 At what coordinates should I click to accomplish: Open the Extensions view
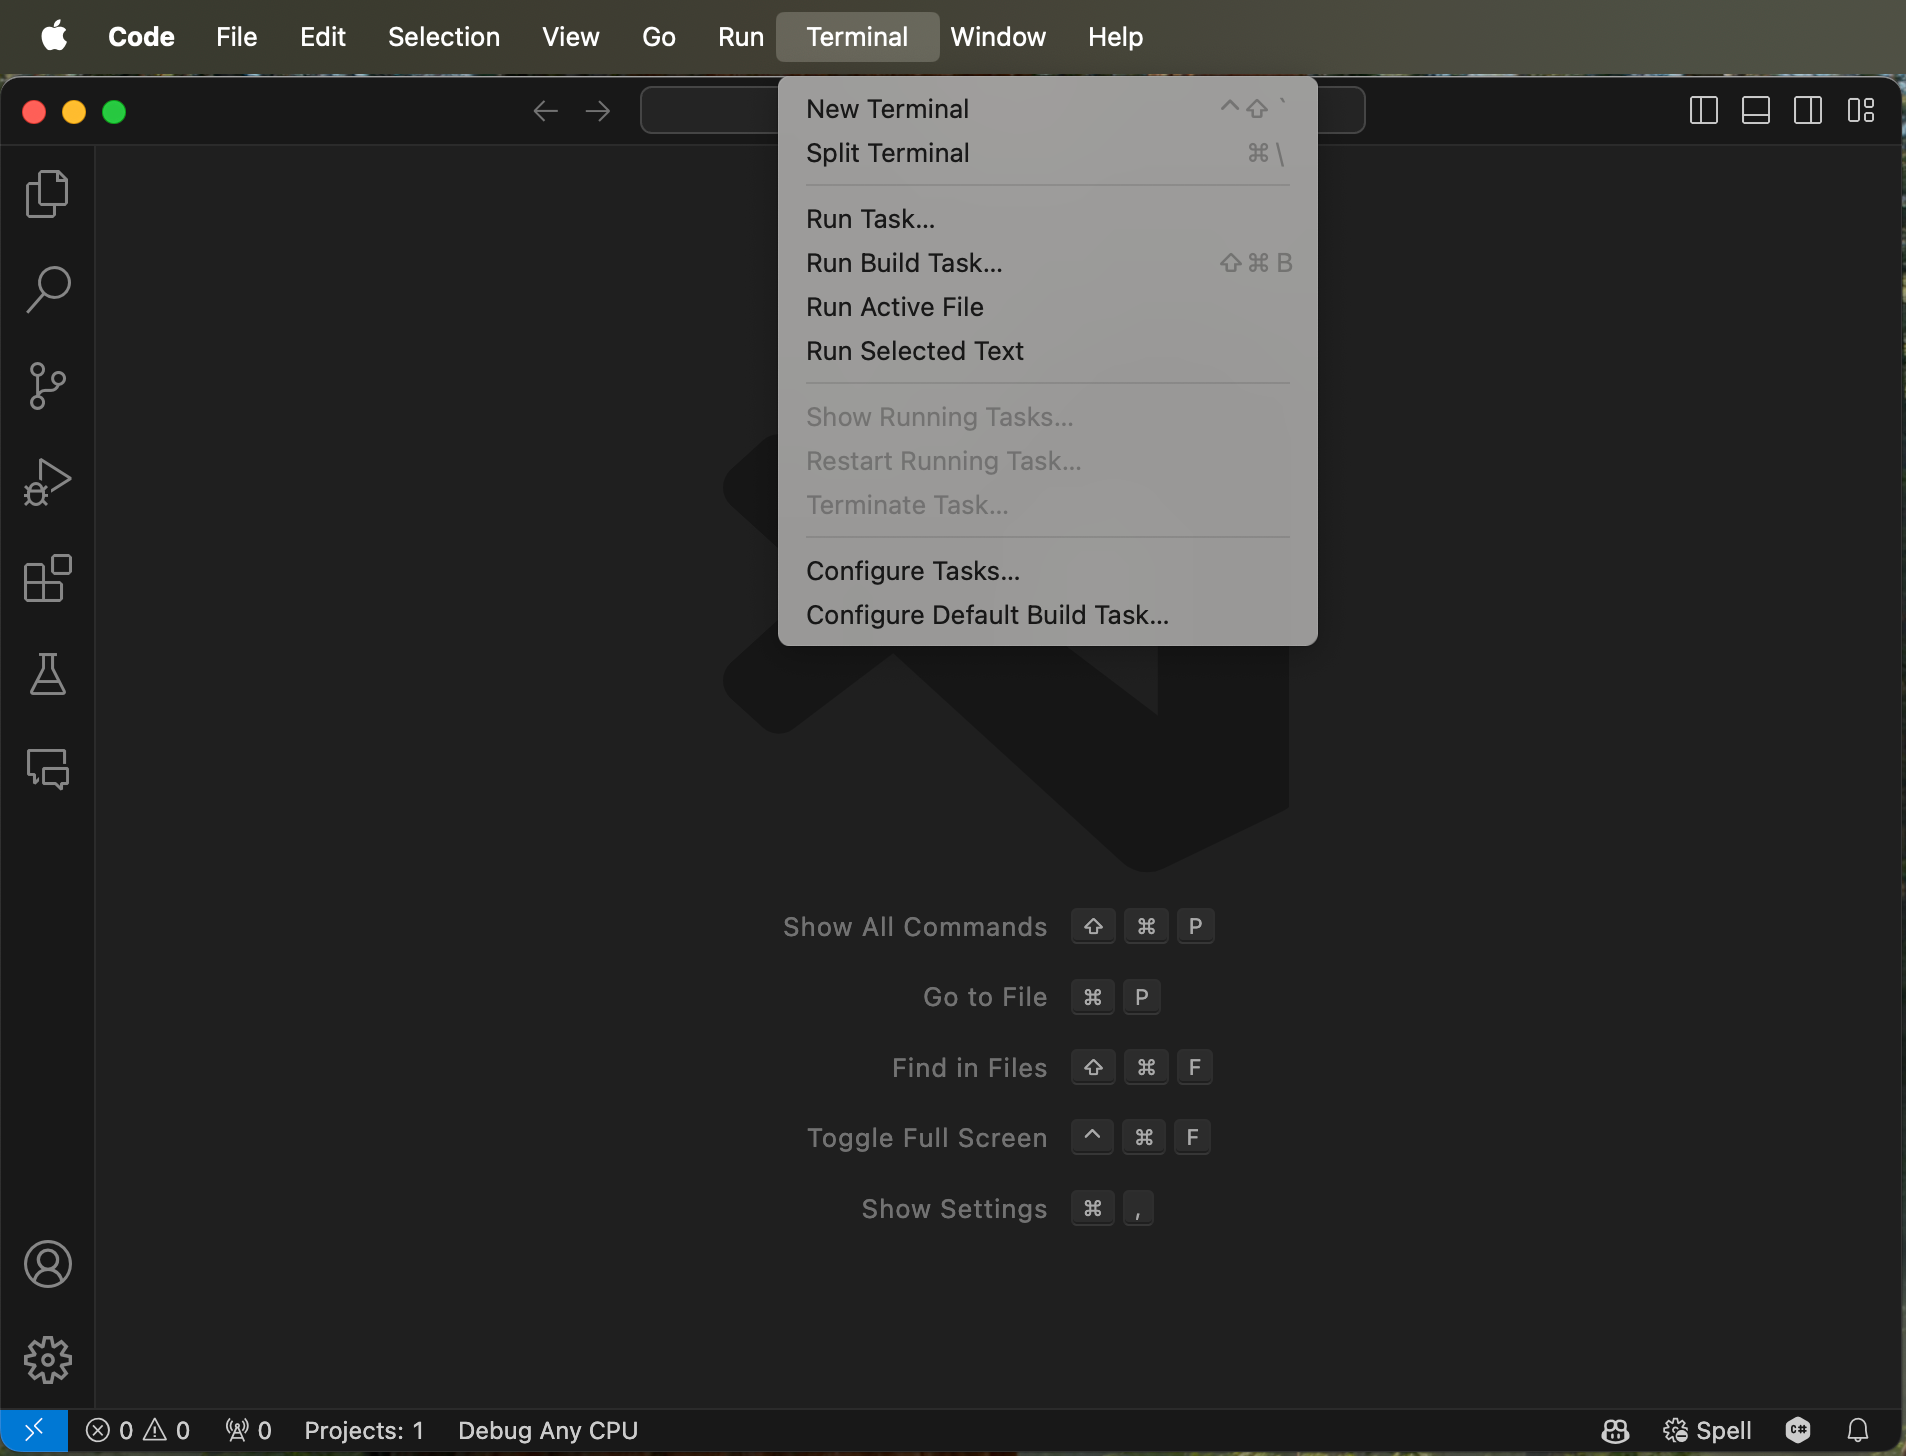(x=47, y=578)
